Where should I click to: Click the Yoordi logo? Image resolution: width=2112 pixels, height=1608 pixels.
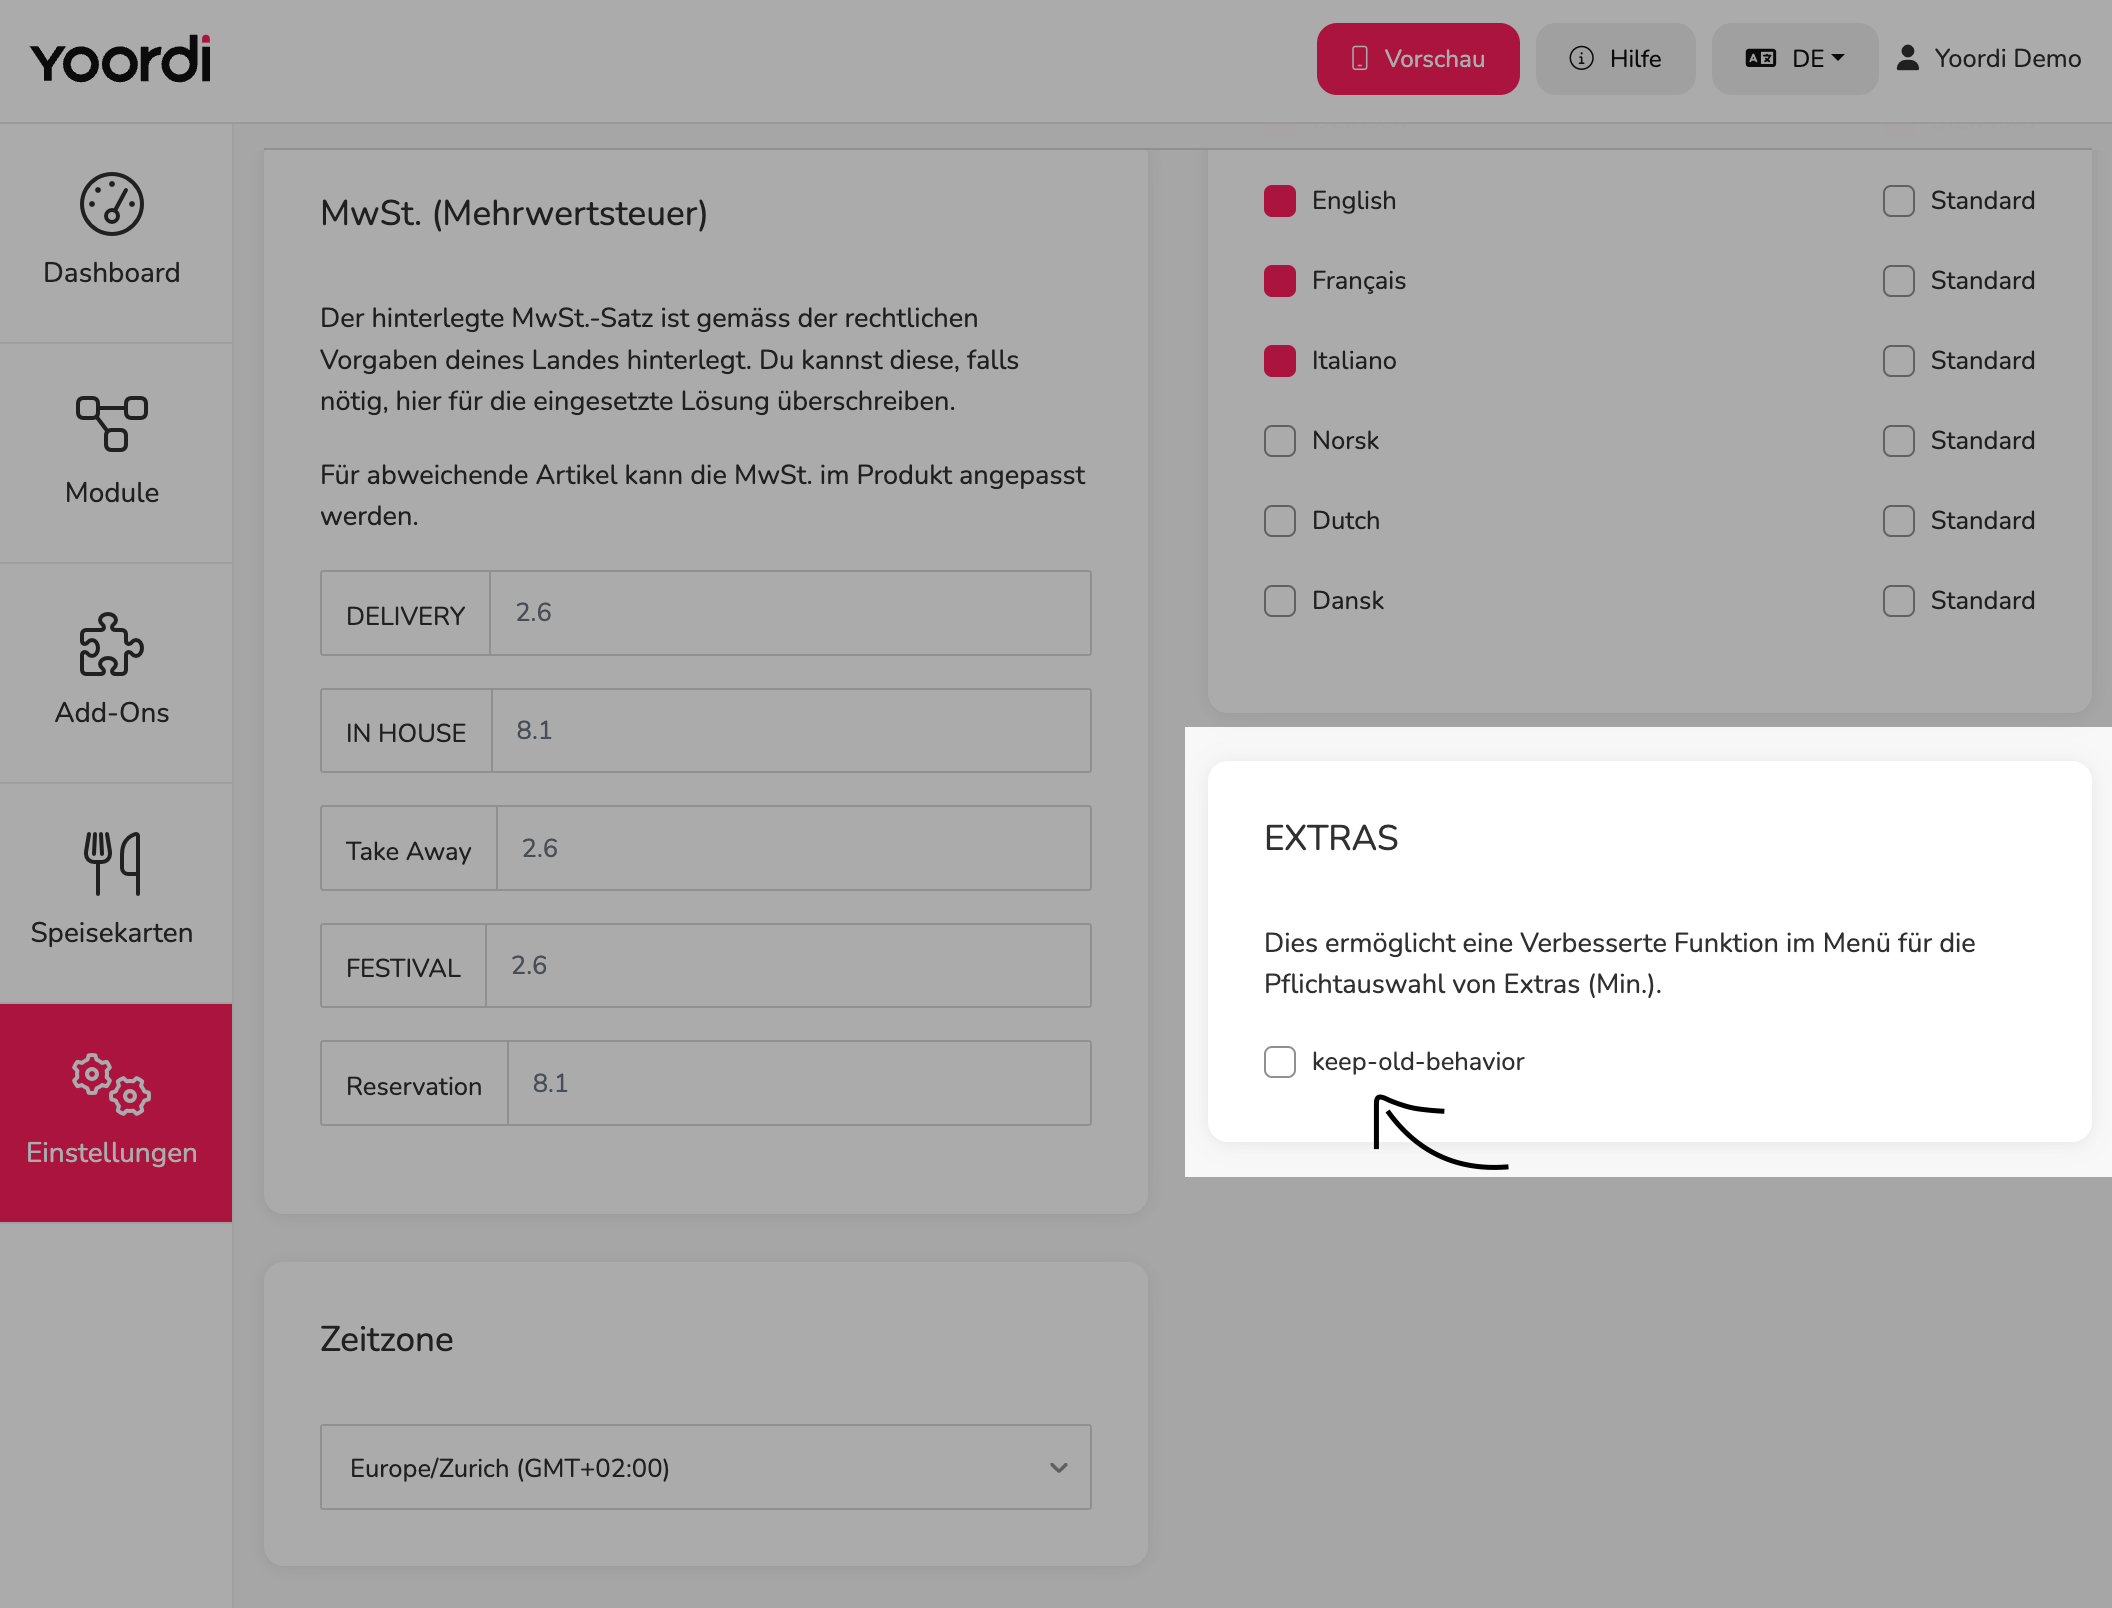tap(121, 59)
